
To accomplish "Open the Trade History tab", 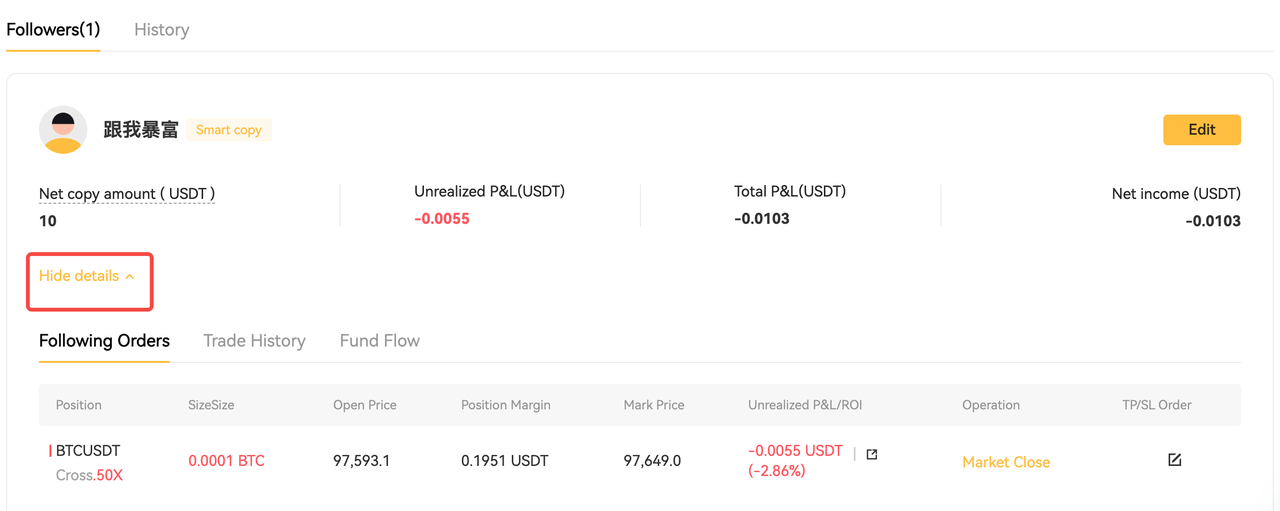I will pyautogui.click(x=254, y=341).
